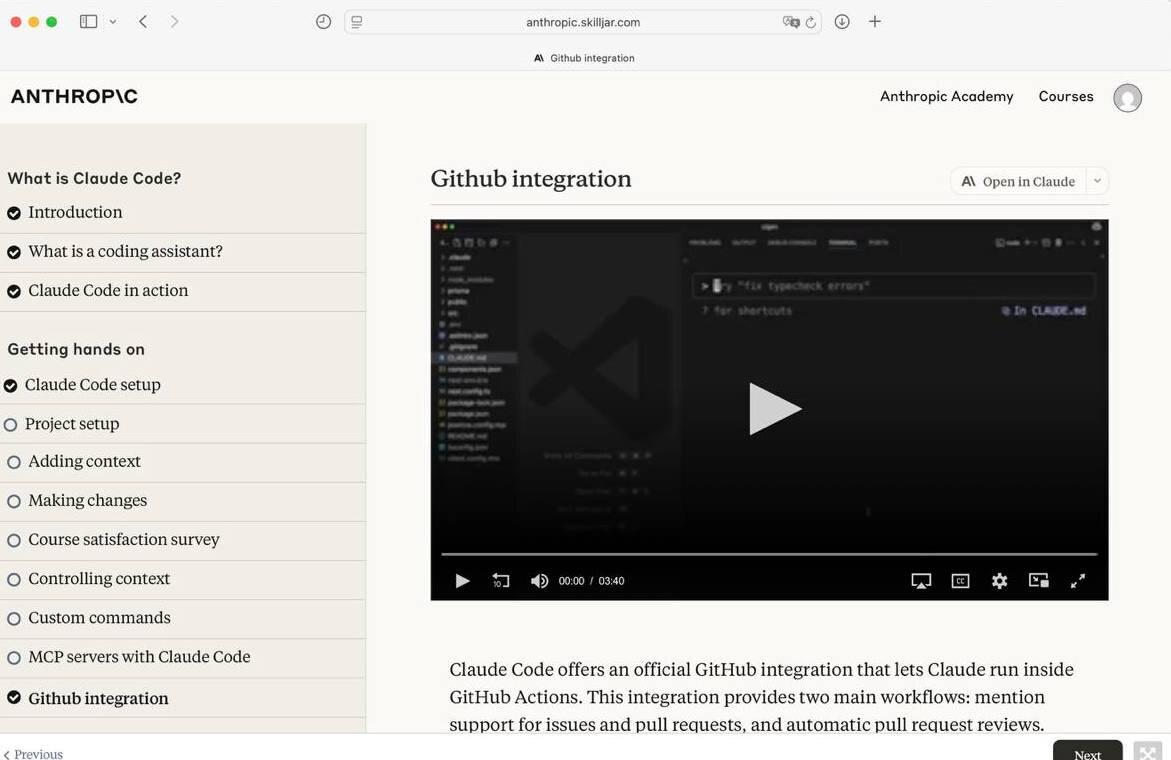Enable picture-in-picture mode icon
Viewport: 1171px width, 760px height.
[1039, 581]
